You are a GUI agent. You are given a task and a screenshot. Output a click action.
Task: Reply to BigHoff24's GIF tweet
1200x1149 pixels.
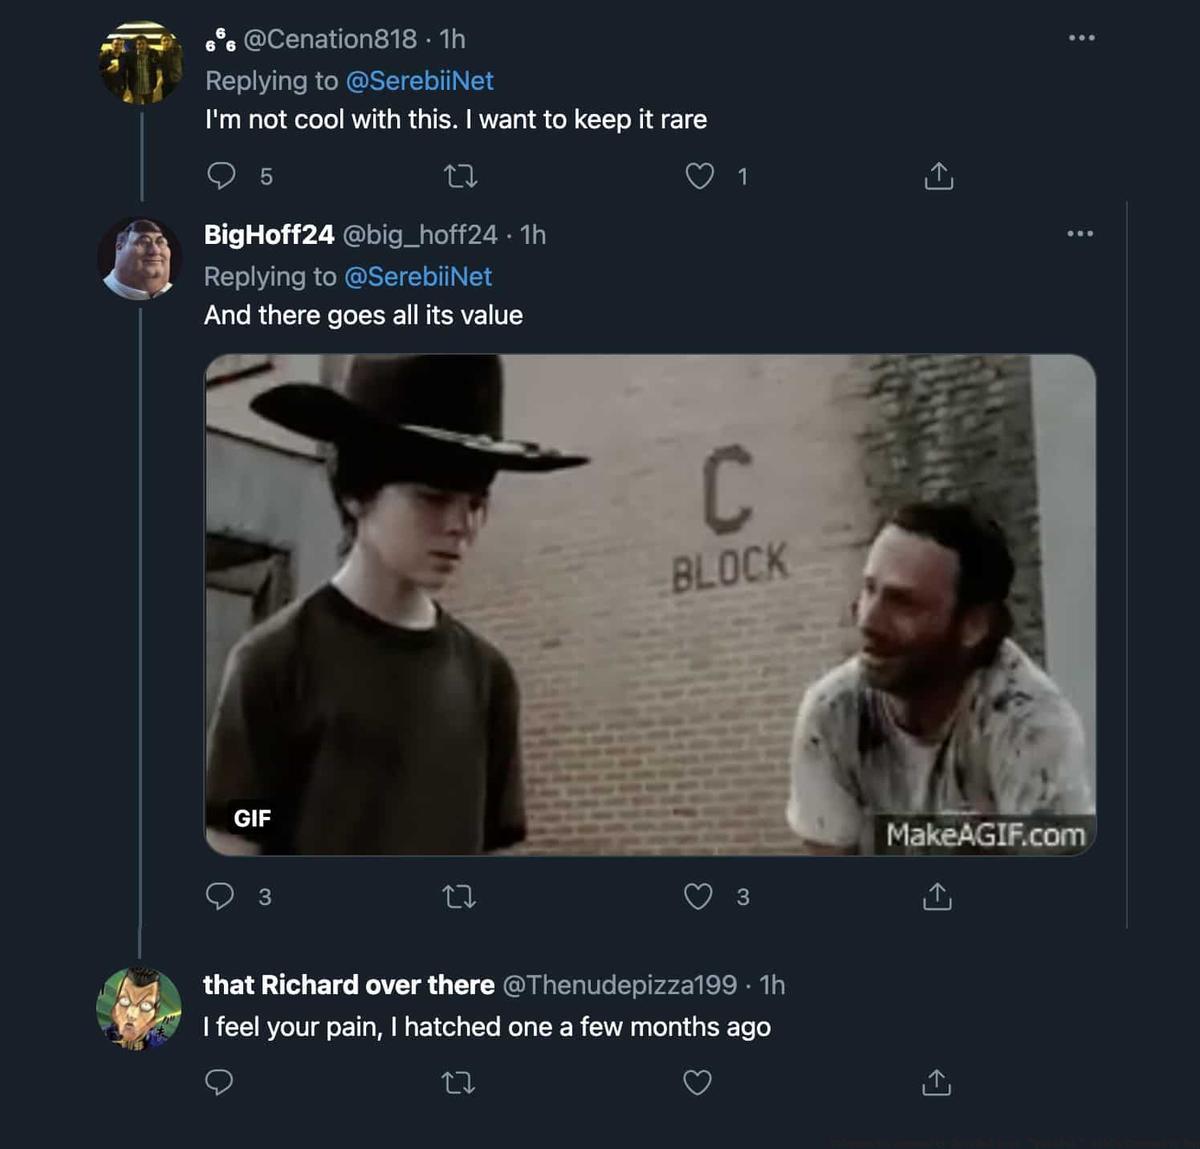tap(220, 895)
